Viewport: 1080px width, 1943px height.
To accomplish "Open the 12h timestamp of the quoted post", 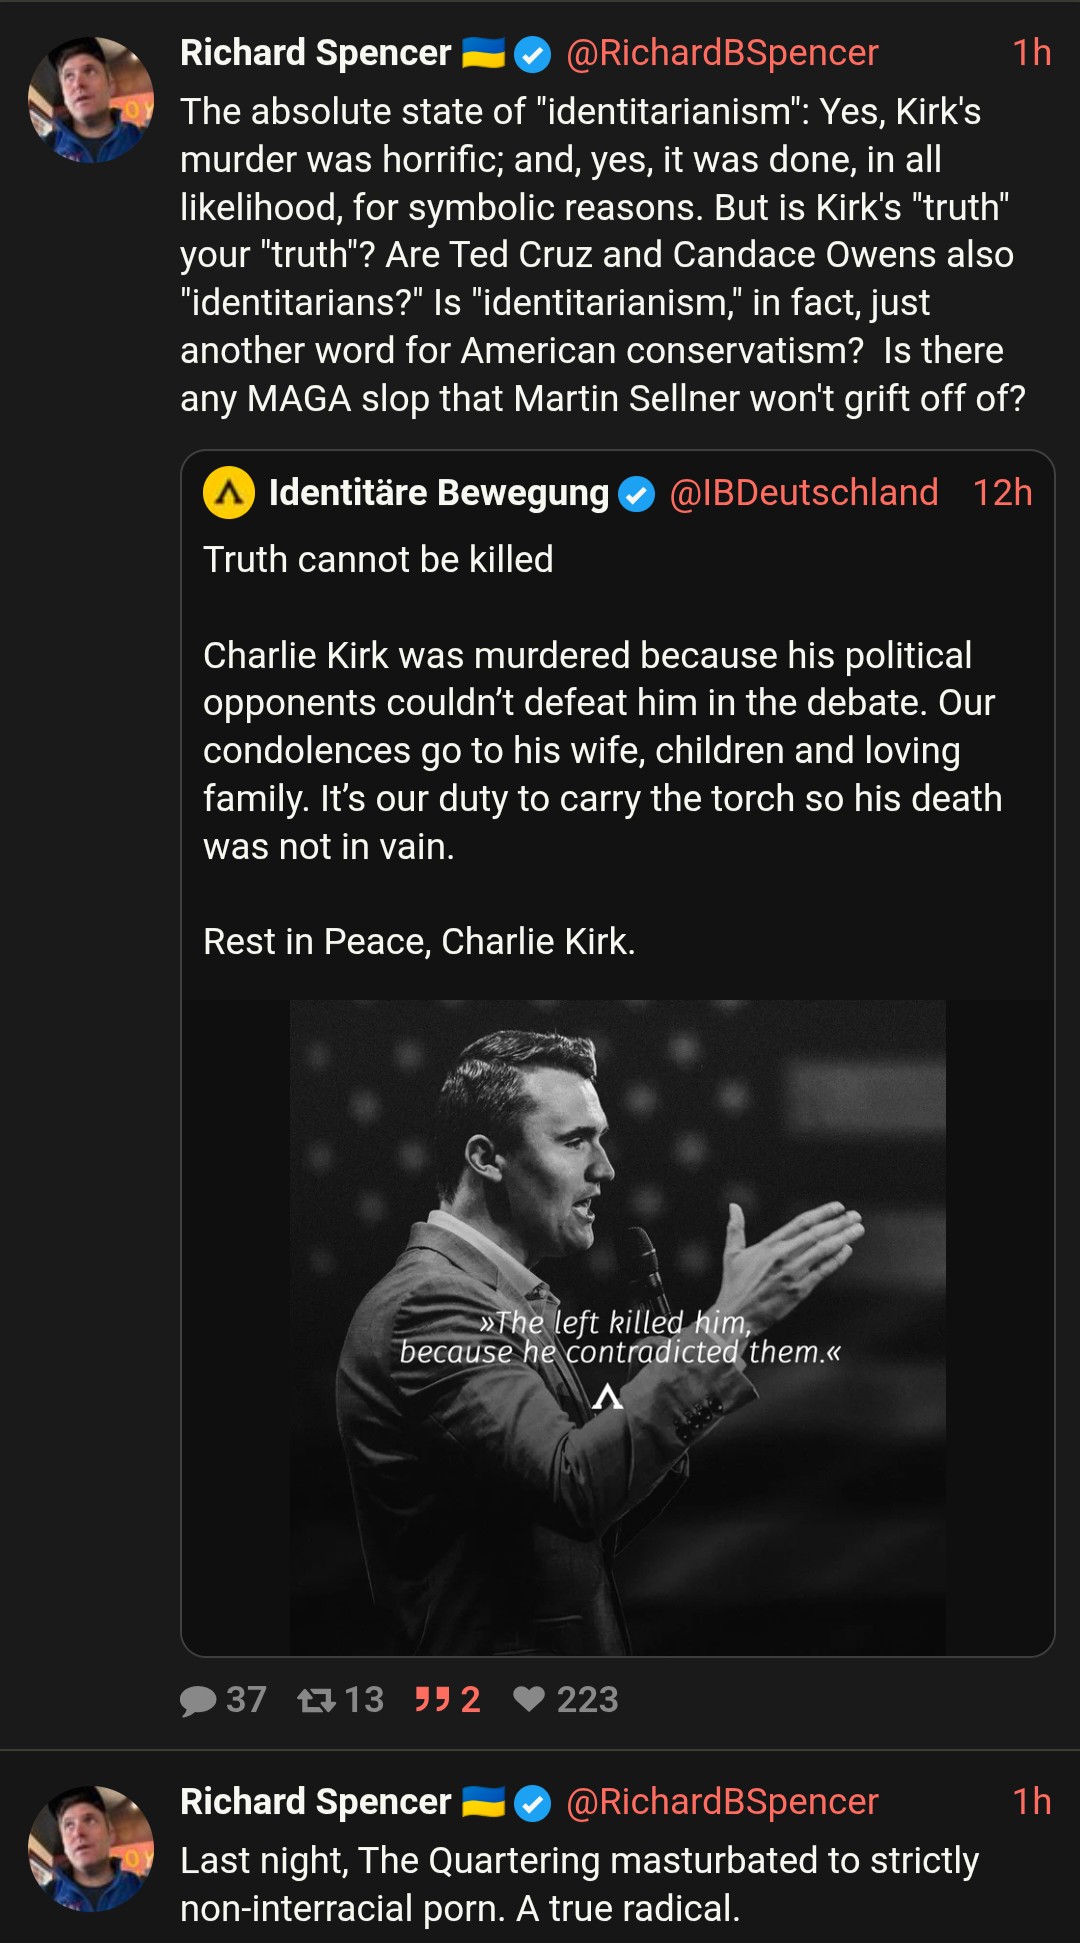I will click(x=1002, y=493).
